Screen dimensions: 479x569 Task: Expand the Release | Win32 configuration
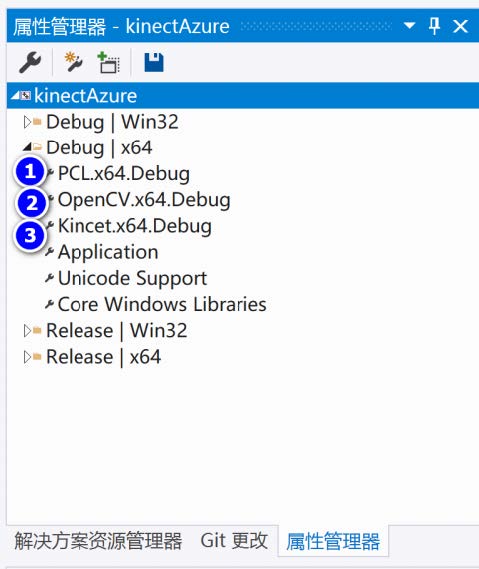click(27, 331)
